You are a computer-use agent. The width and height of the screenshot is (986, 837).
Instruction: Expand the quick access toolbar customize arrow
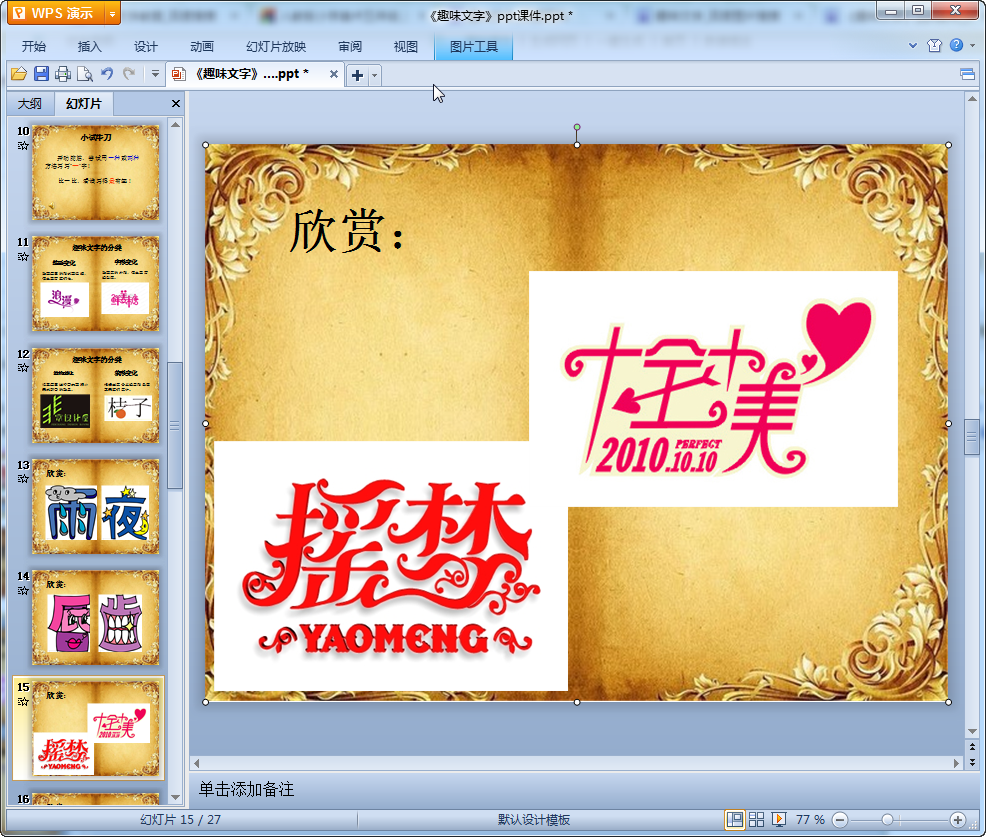click(x=155, y=74)
